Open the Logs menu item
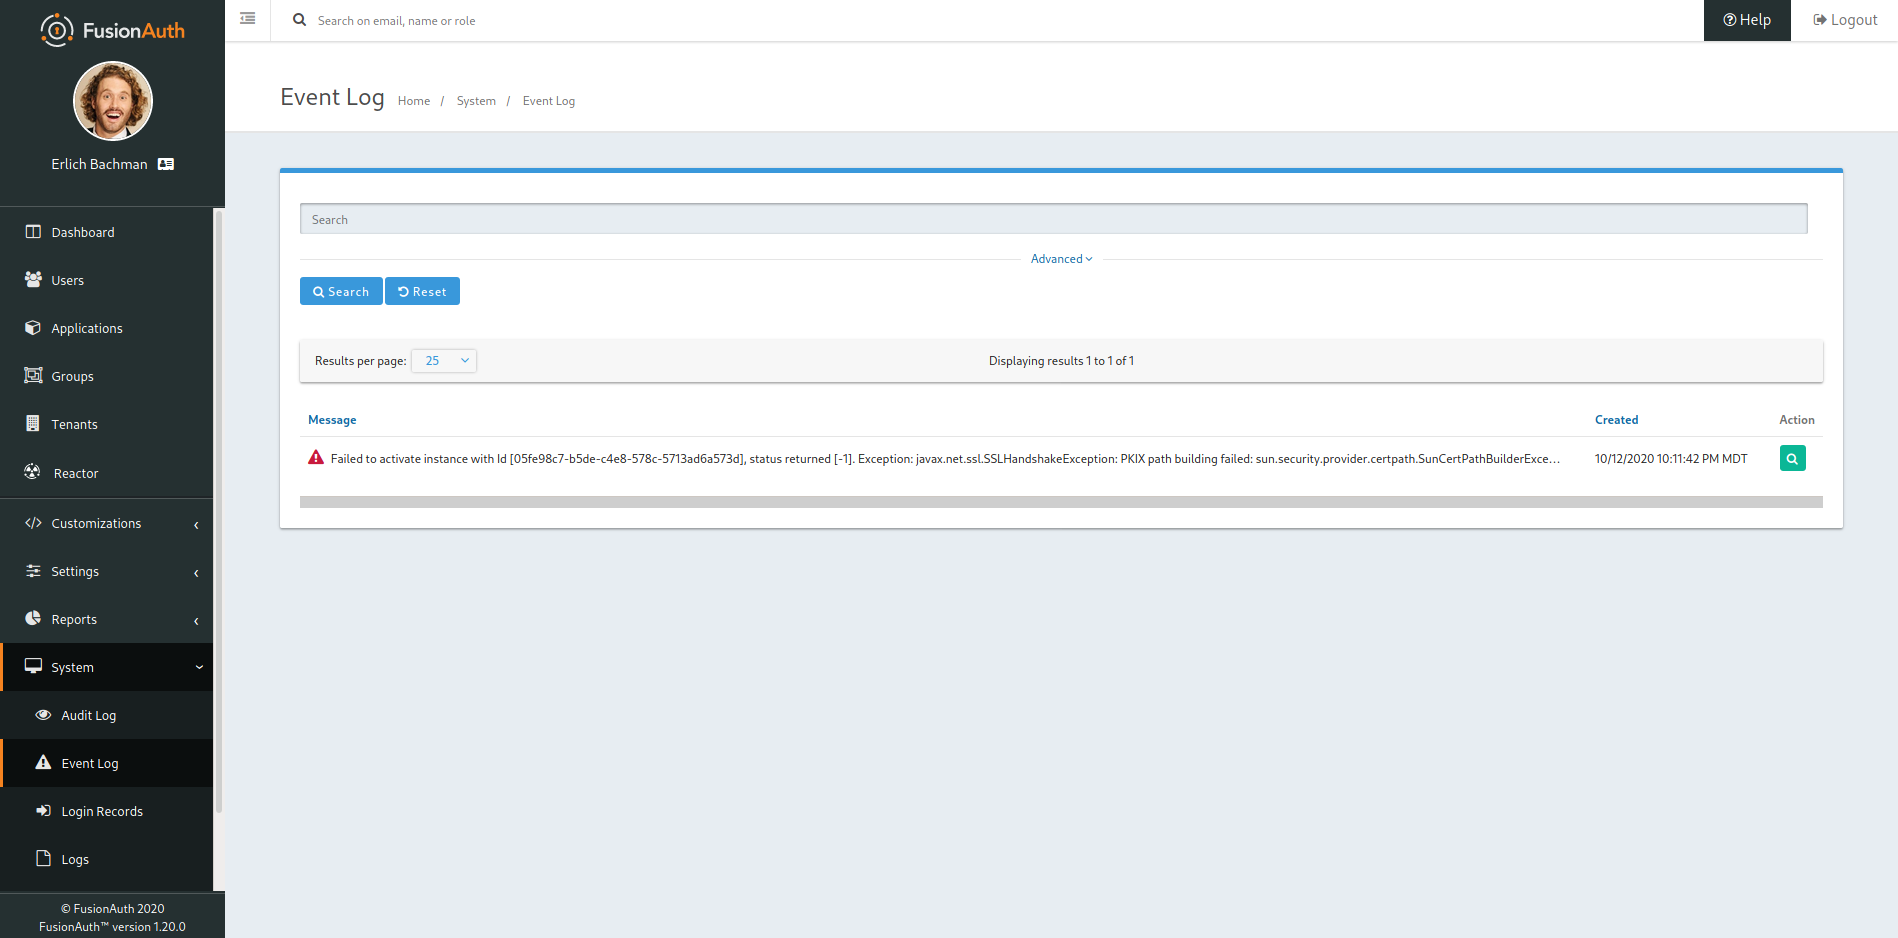The width and height of the screenshot is (1898, 938). click(x=74, y=858)
